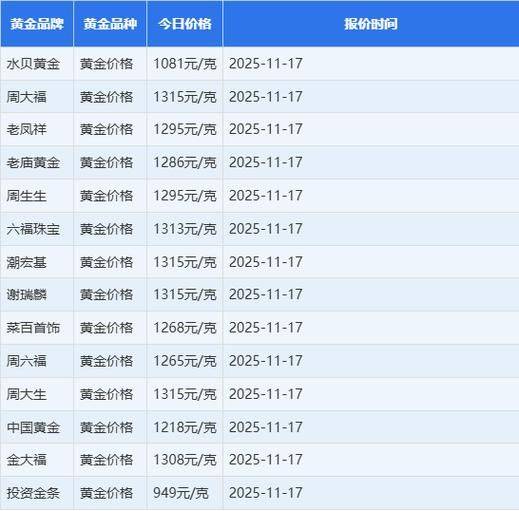This screenshot has height=511, width=519.
Task: Click the 潮宏基 price 1315元/克
Action: click(x=185, y=262)
